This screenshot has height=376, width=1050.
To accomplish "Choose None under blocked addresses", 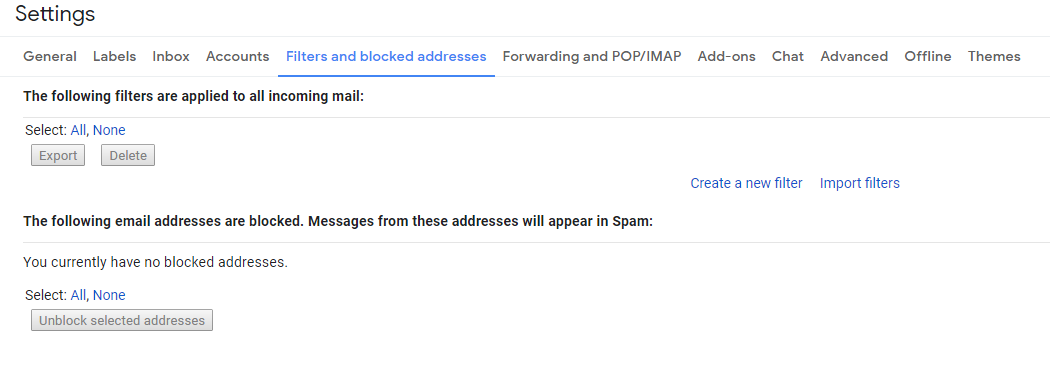I will pyautogui.click(x=109, y=295).
